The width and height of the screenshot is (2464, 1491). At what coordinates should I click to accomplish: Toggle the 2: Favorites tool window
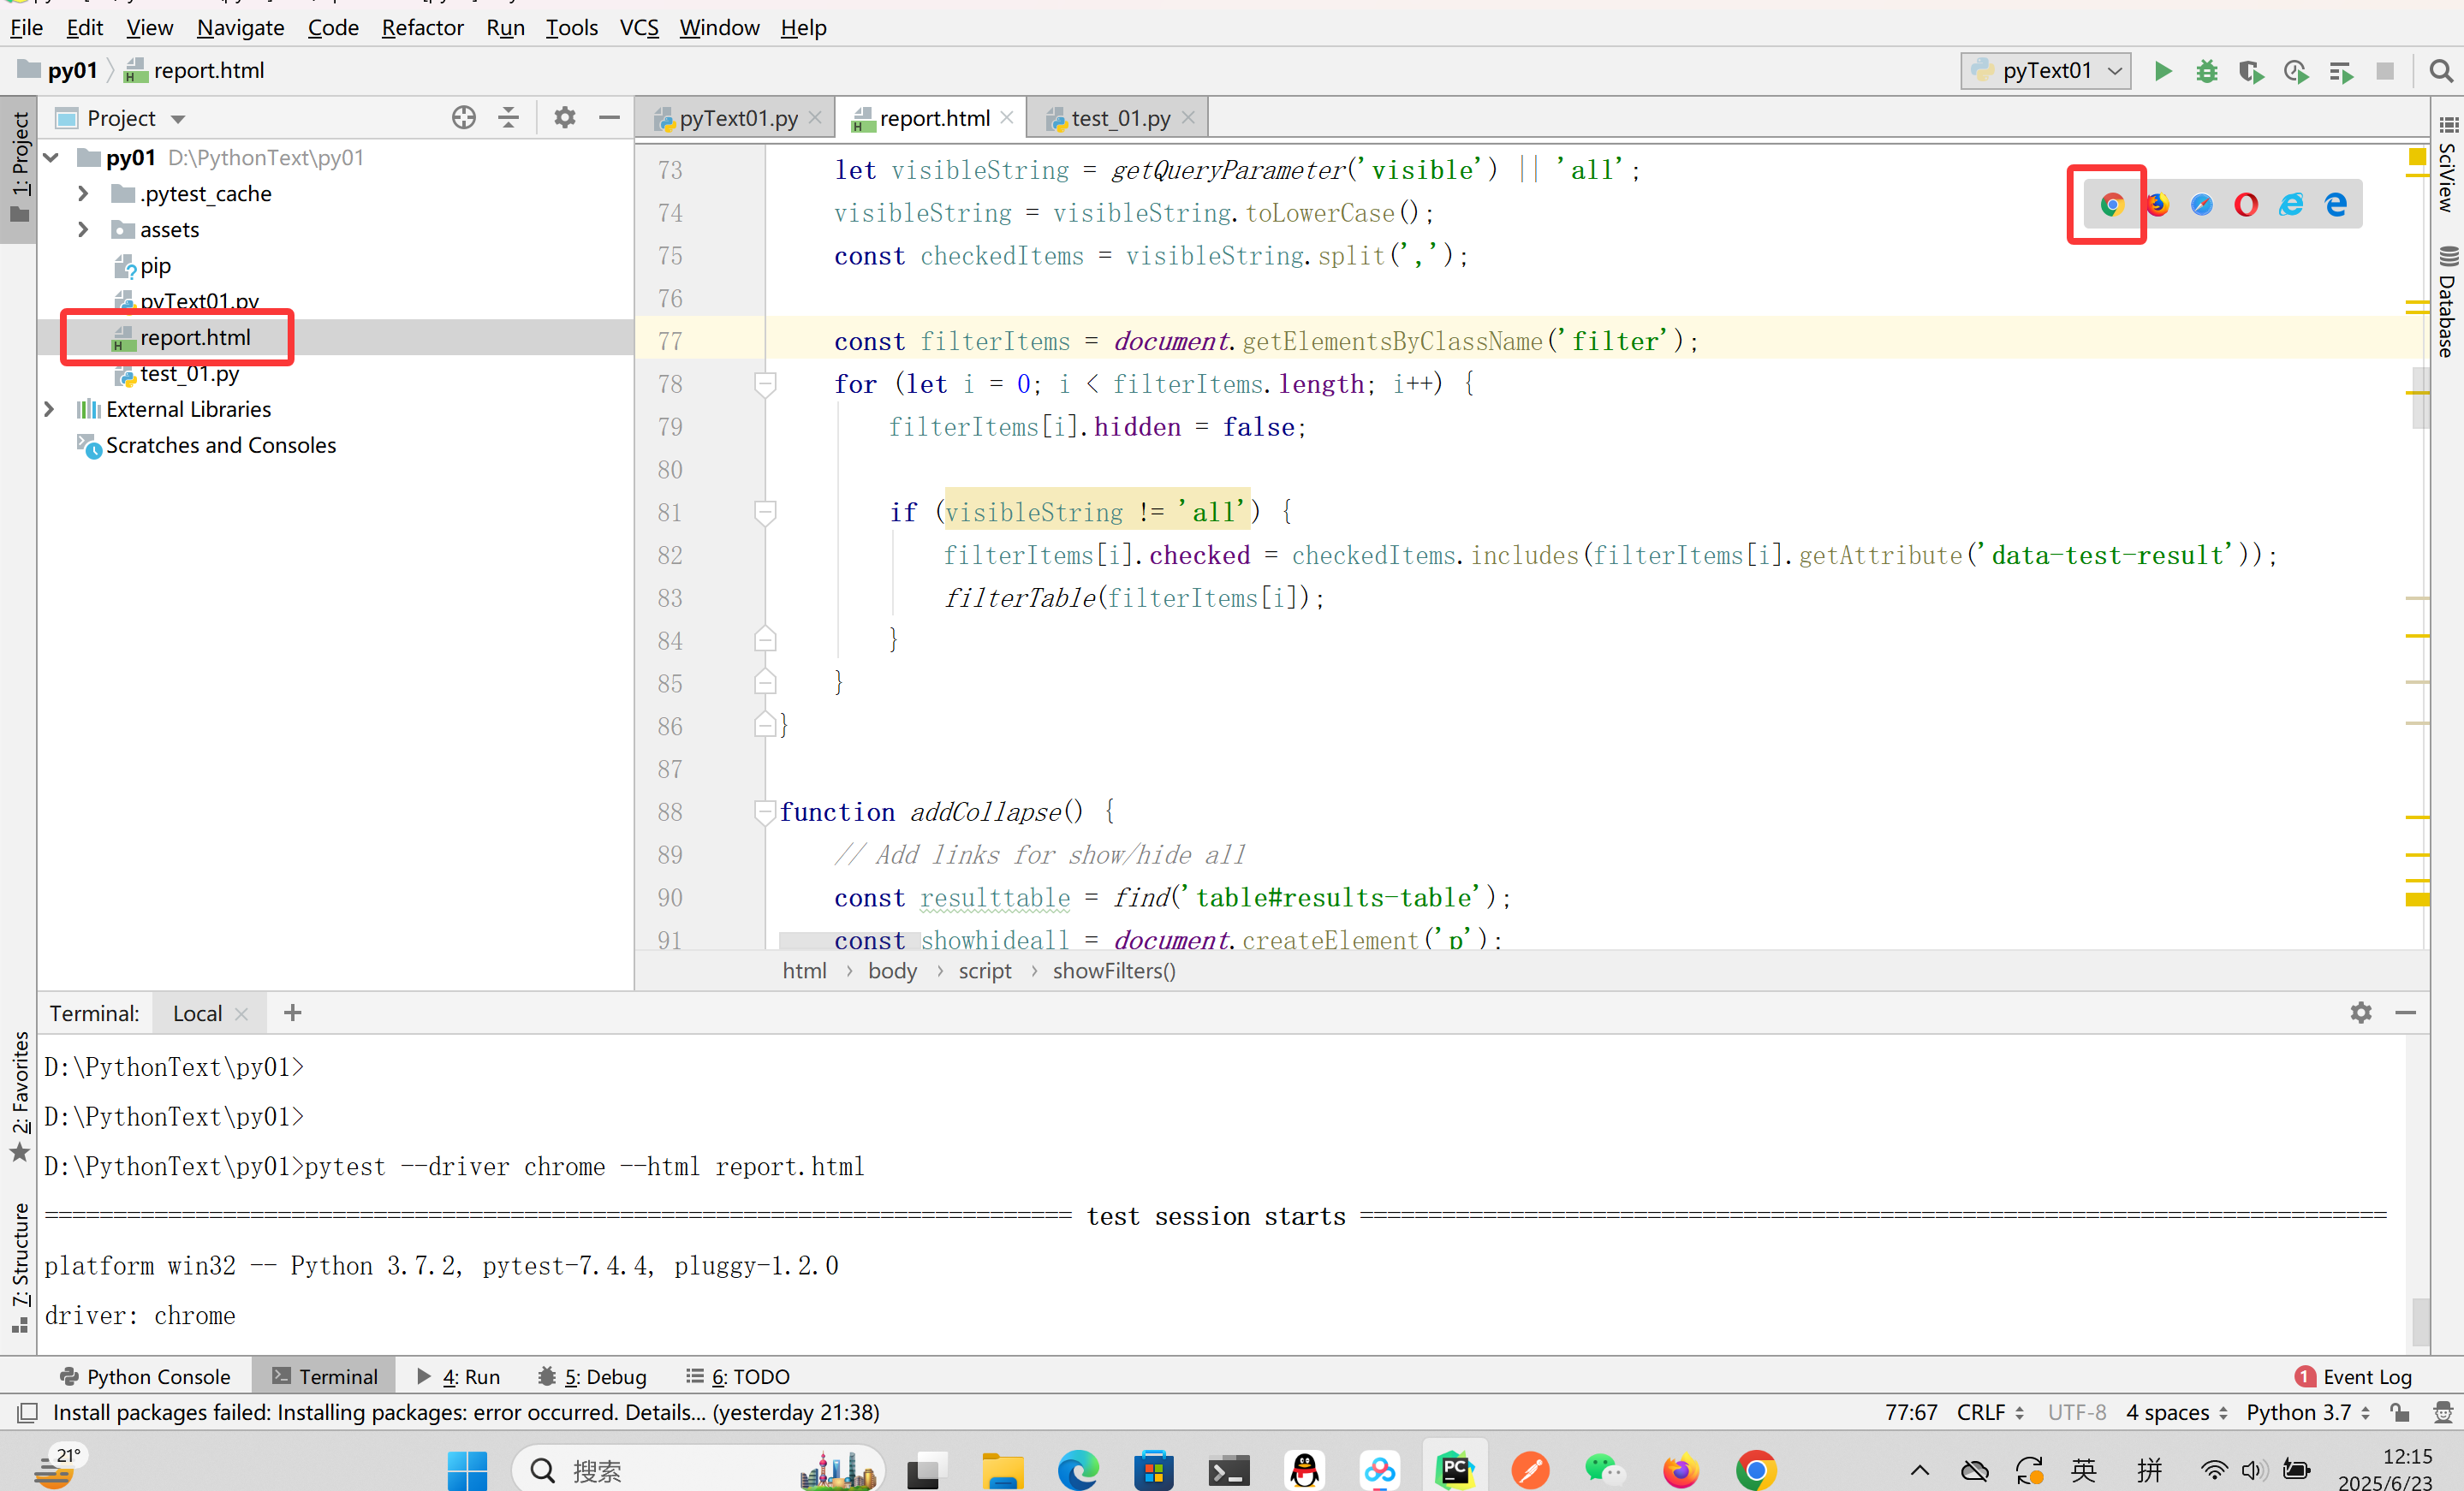[19, 1096]
